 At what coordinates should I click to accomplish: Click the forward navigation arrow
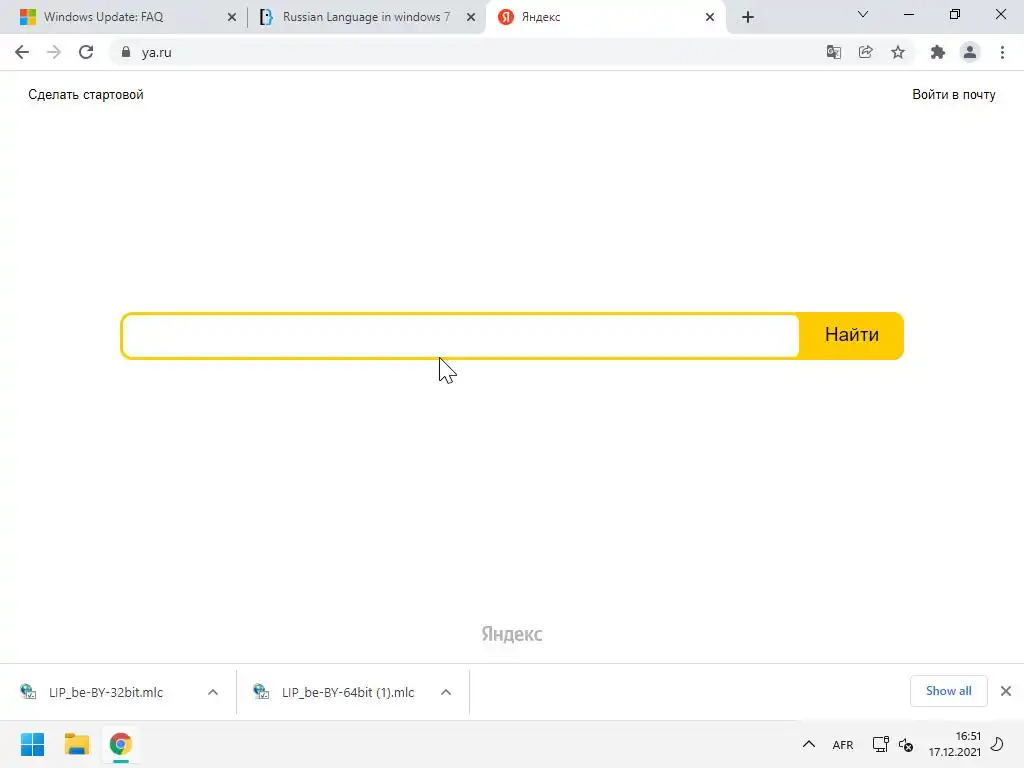(54, 52)
